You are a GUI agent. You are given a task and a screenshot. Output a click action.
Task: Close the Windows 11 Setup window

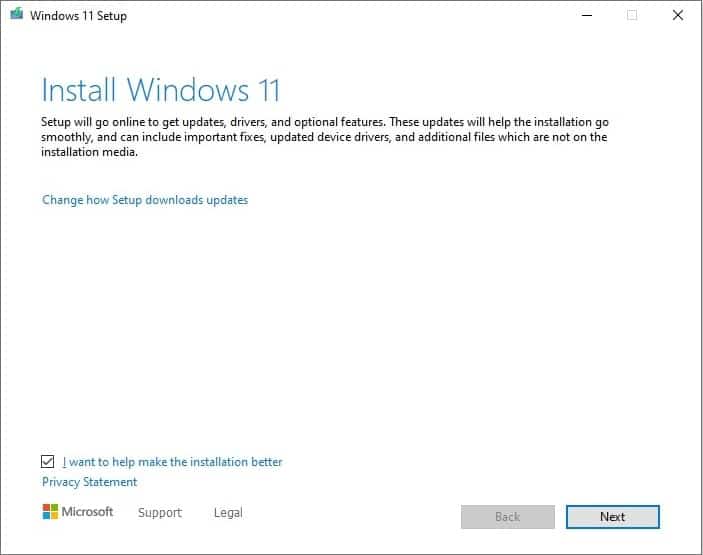tap(679, 16)
